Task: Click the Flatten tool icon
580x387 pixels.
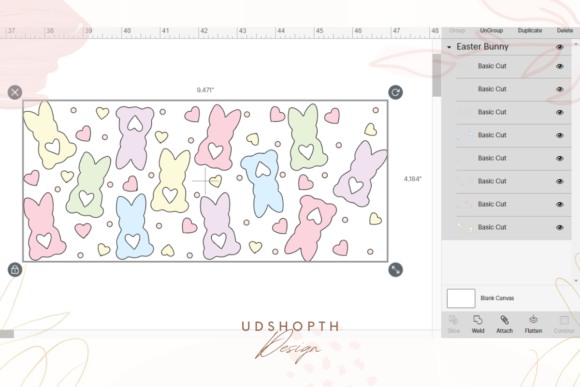Action: coord(533,320)
